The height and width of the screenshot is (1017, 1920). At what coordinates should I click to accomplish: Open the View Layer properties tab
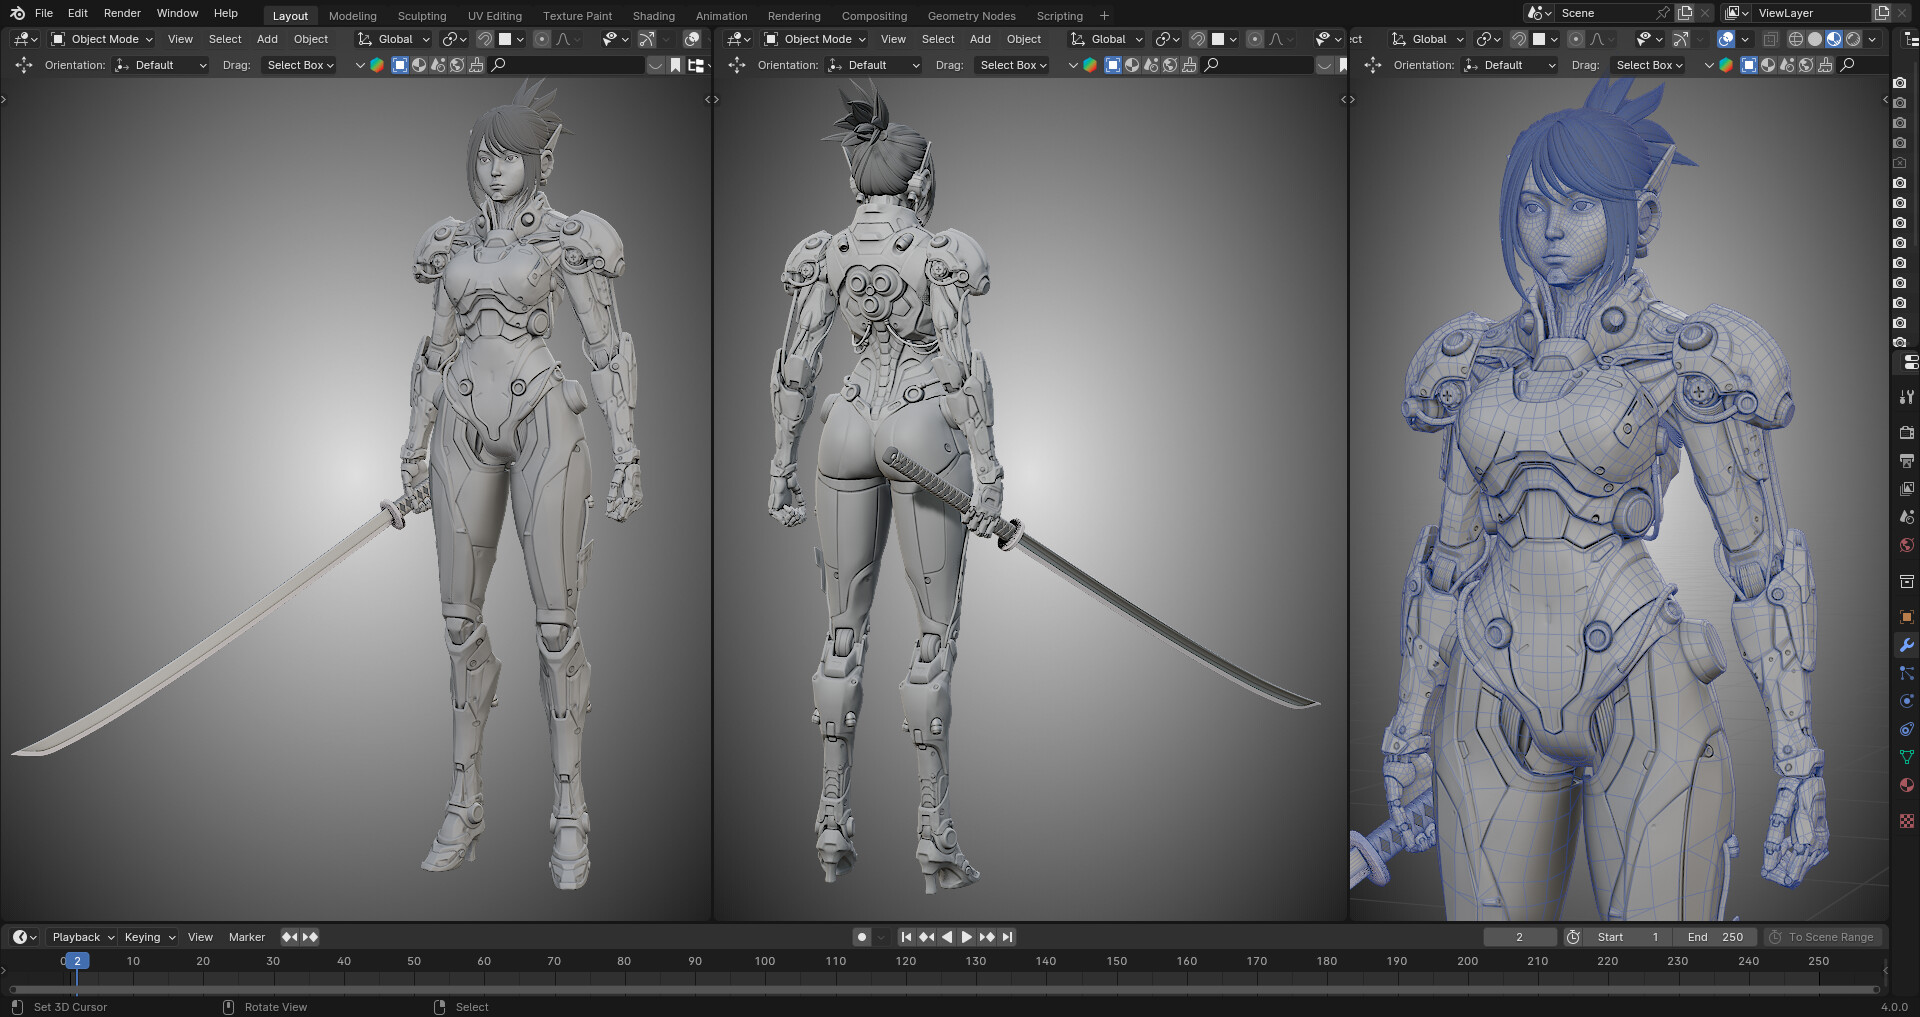tap(1906, 489)
